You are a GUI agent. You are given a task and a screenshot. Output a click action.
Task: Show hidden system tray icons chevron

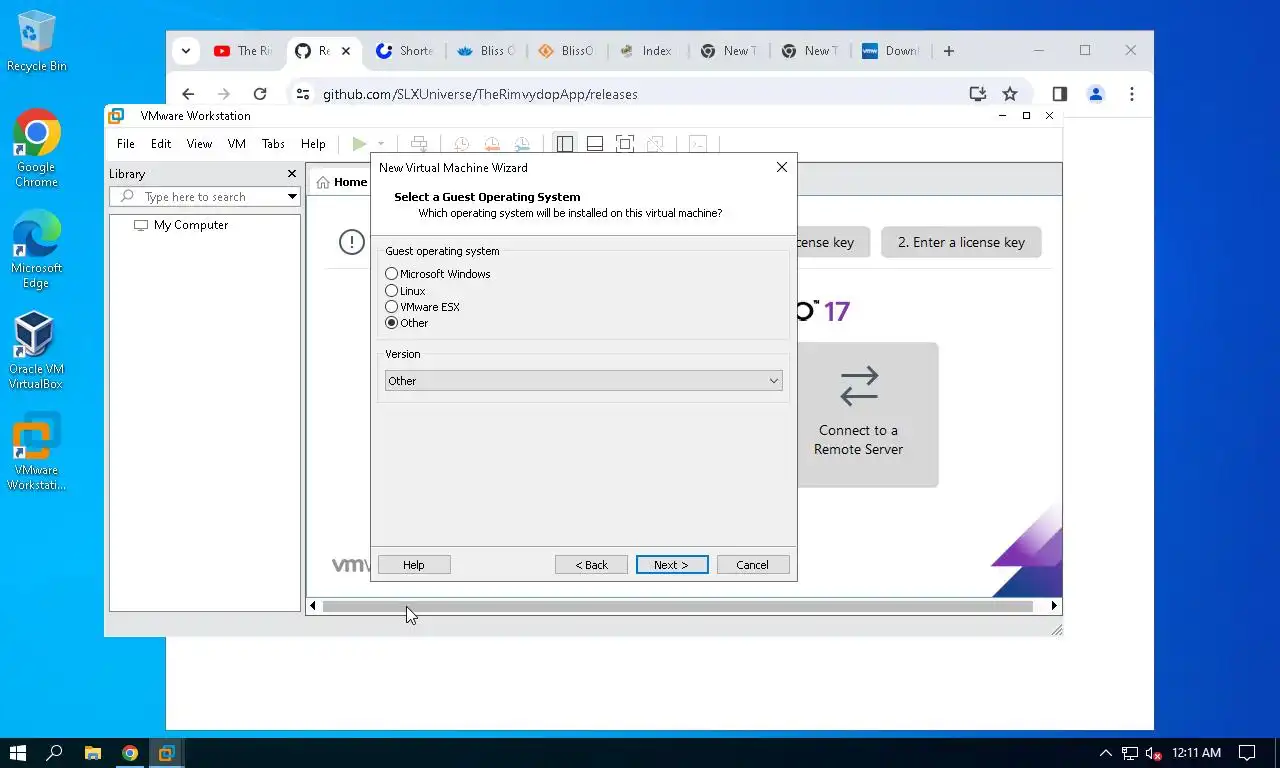tap(1106, 753)
